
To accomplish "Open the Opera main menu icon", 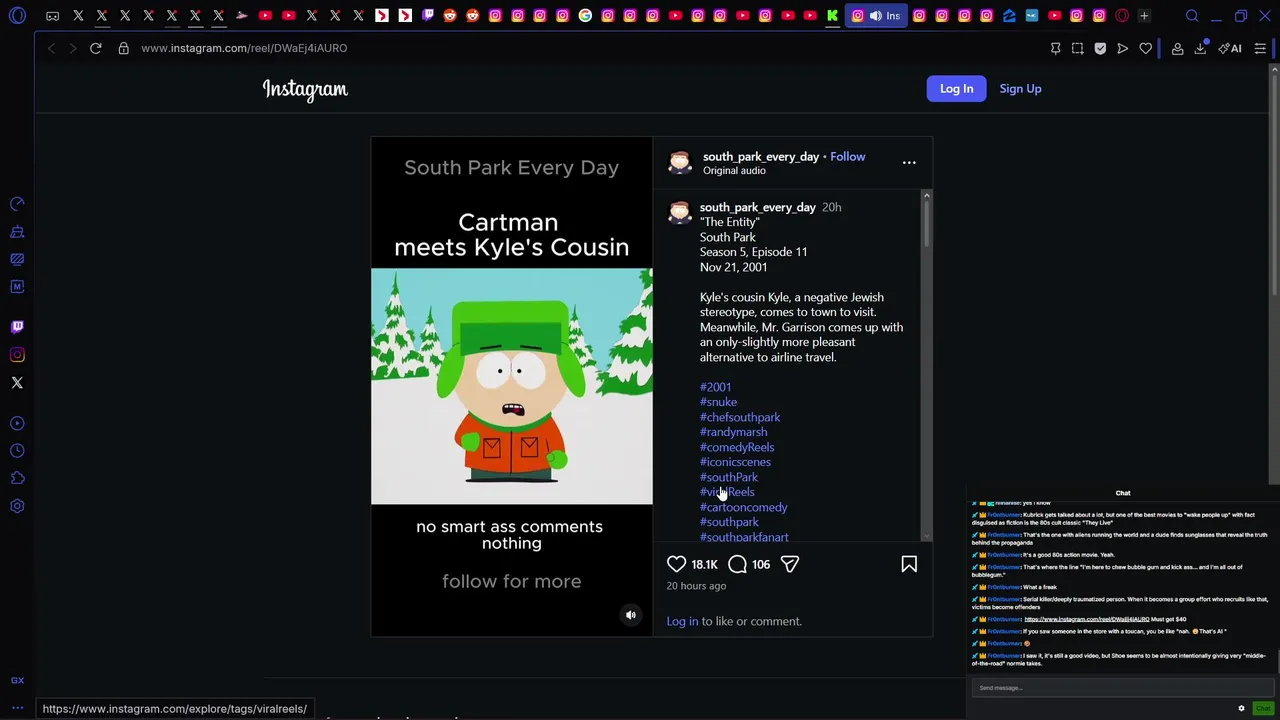I will (17, 16).
